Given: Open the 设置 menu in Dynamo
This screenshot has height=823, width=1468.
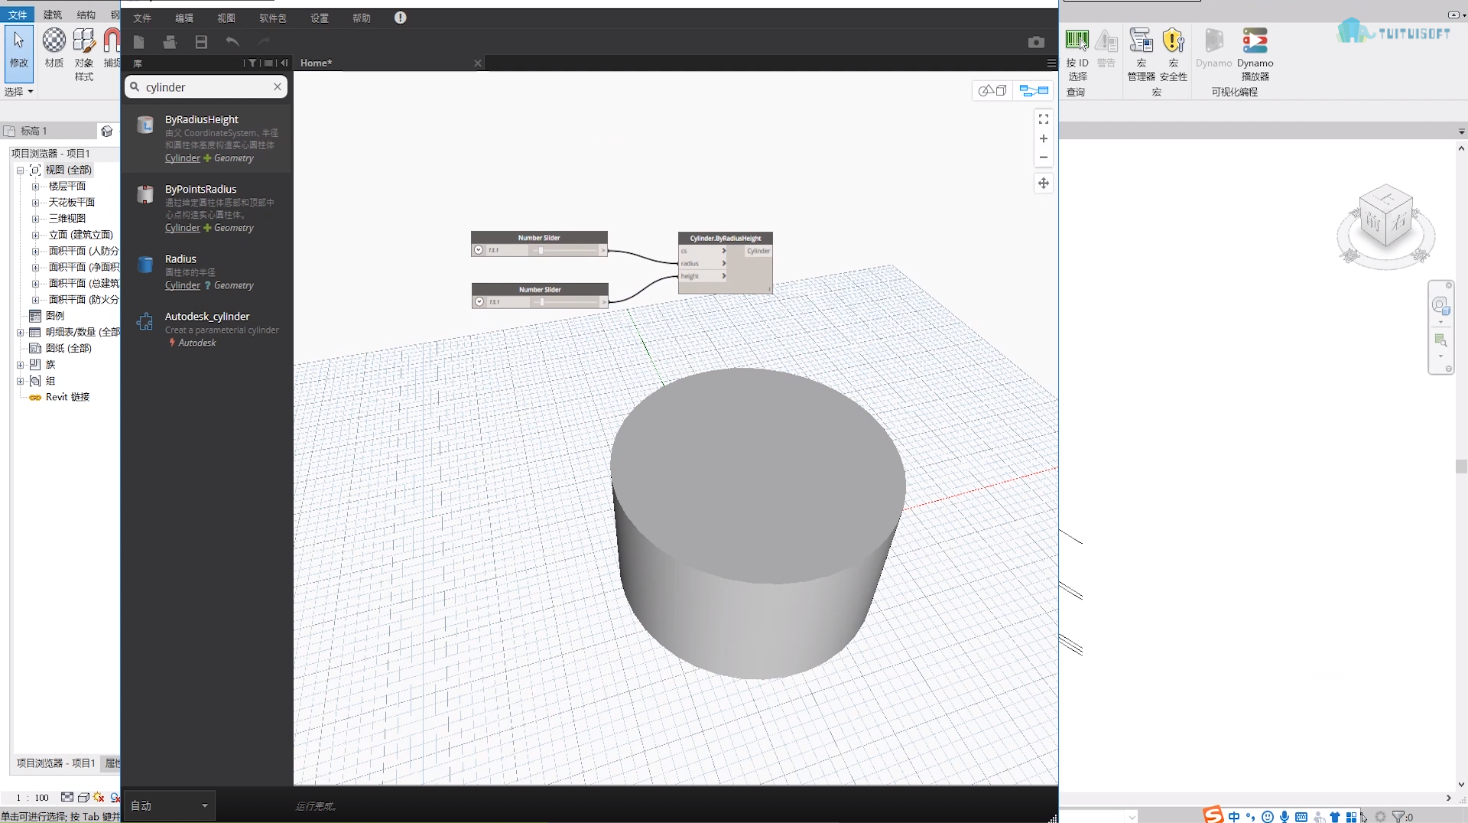Looking at the screenshot, I should [x=319, y=18].
